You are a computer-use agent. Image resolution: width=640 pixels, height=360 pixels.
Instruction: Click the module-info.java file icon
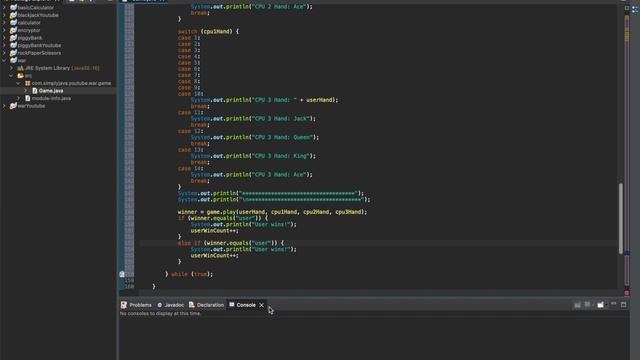click(x=28, y=98)
